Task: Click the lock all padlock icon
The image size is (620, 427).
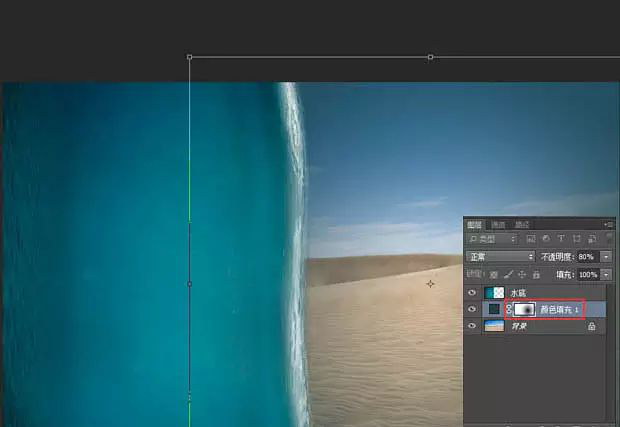Action: 536,274
